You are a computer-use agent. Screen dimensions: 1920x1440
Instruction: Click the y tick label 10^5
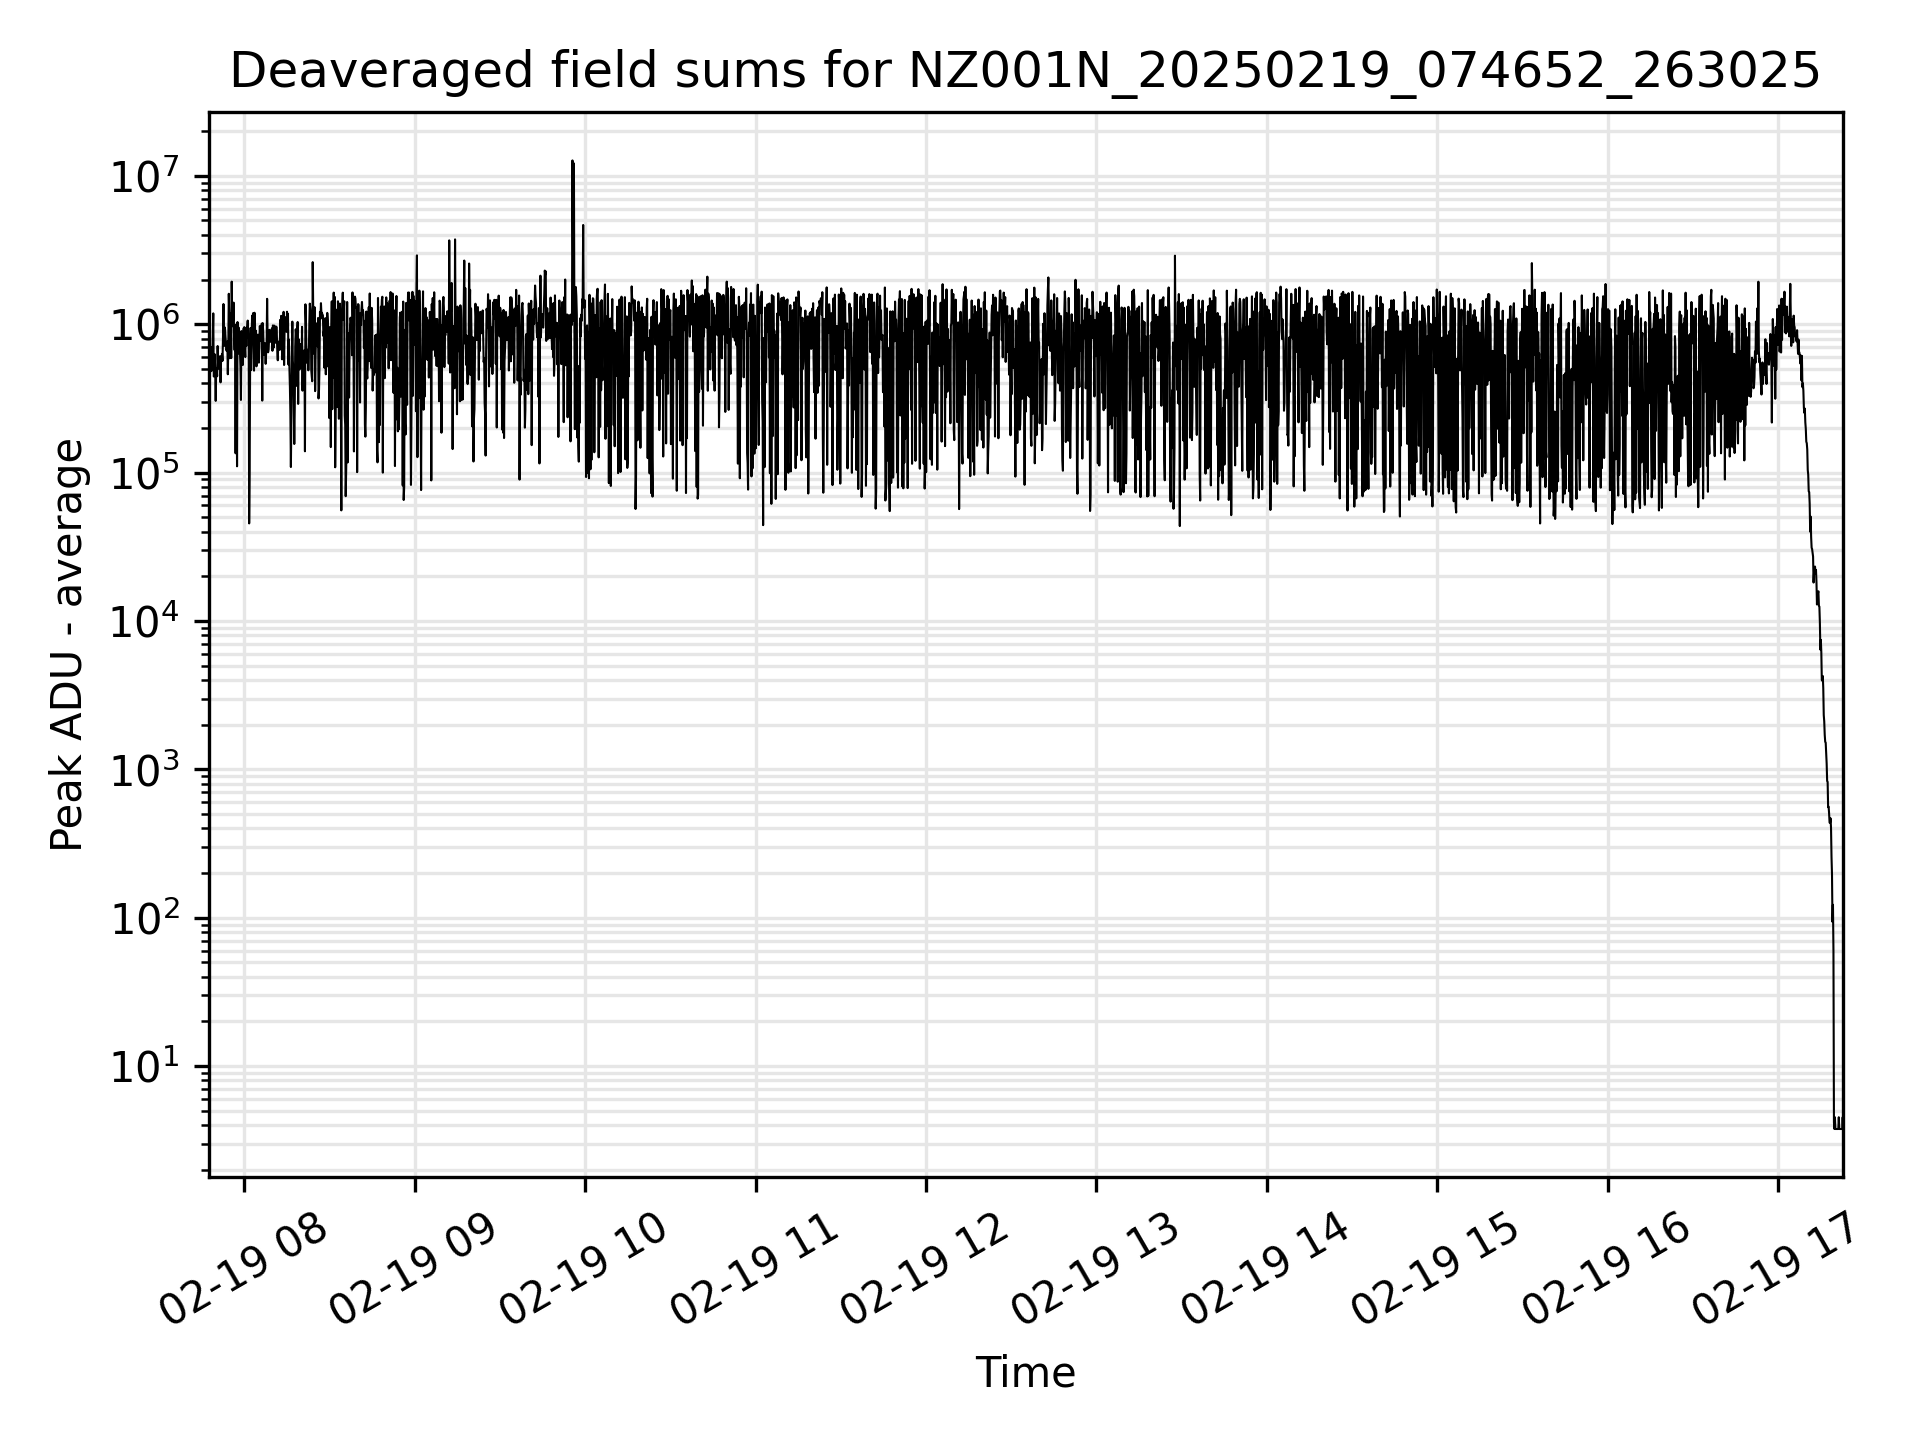pyautogui.click(x=146, y=471)
